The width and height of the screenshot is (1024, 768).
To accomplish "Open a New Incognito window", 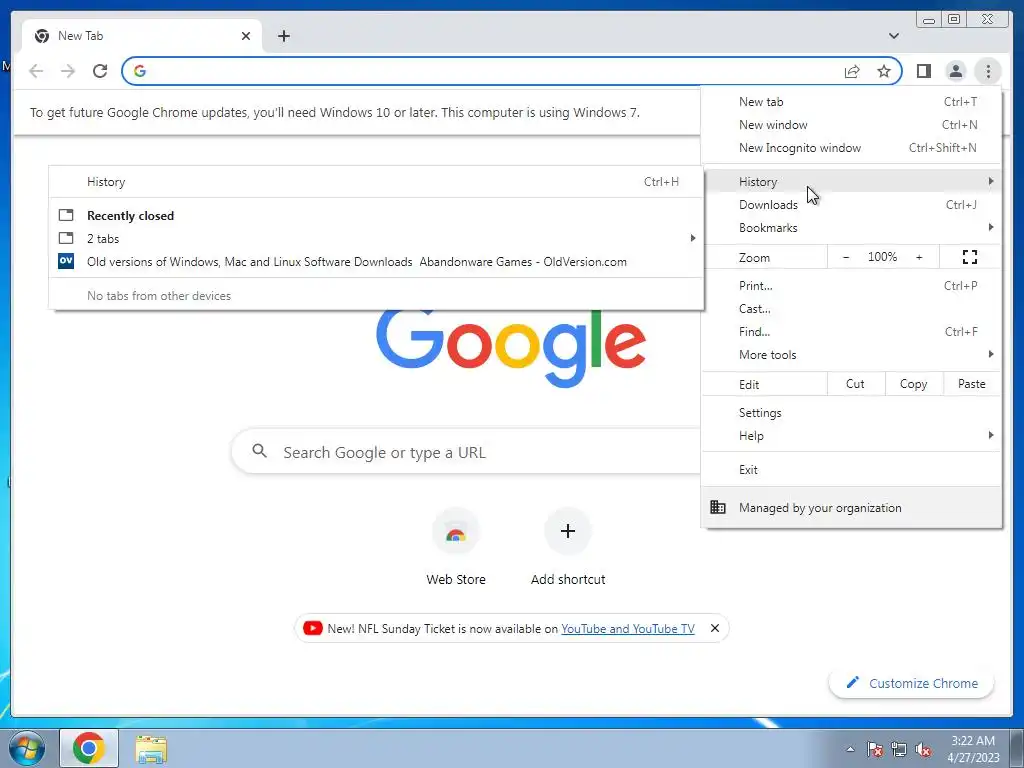I will coord(852,148).
